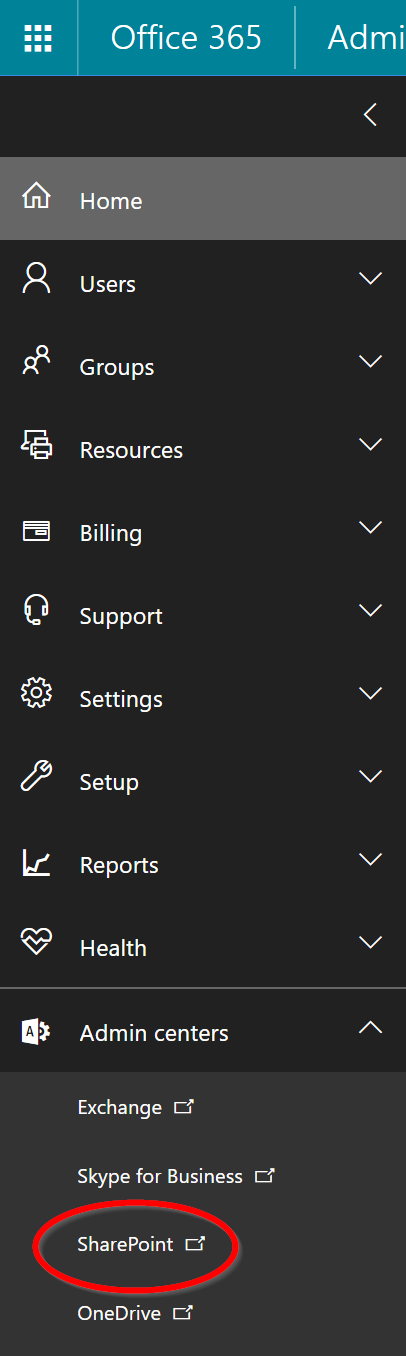This screenshot has width=406, height=1356.
Task: Click the Groups people icon
Action: pyautogui.click(x=36, y=361)
